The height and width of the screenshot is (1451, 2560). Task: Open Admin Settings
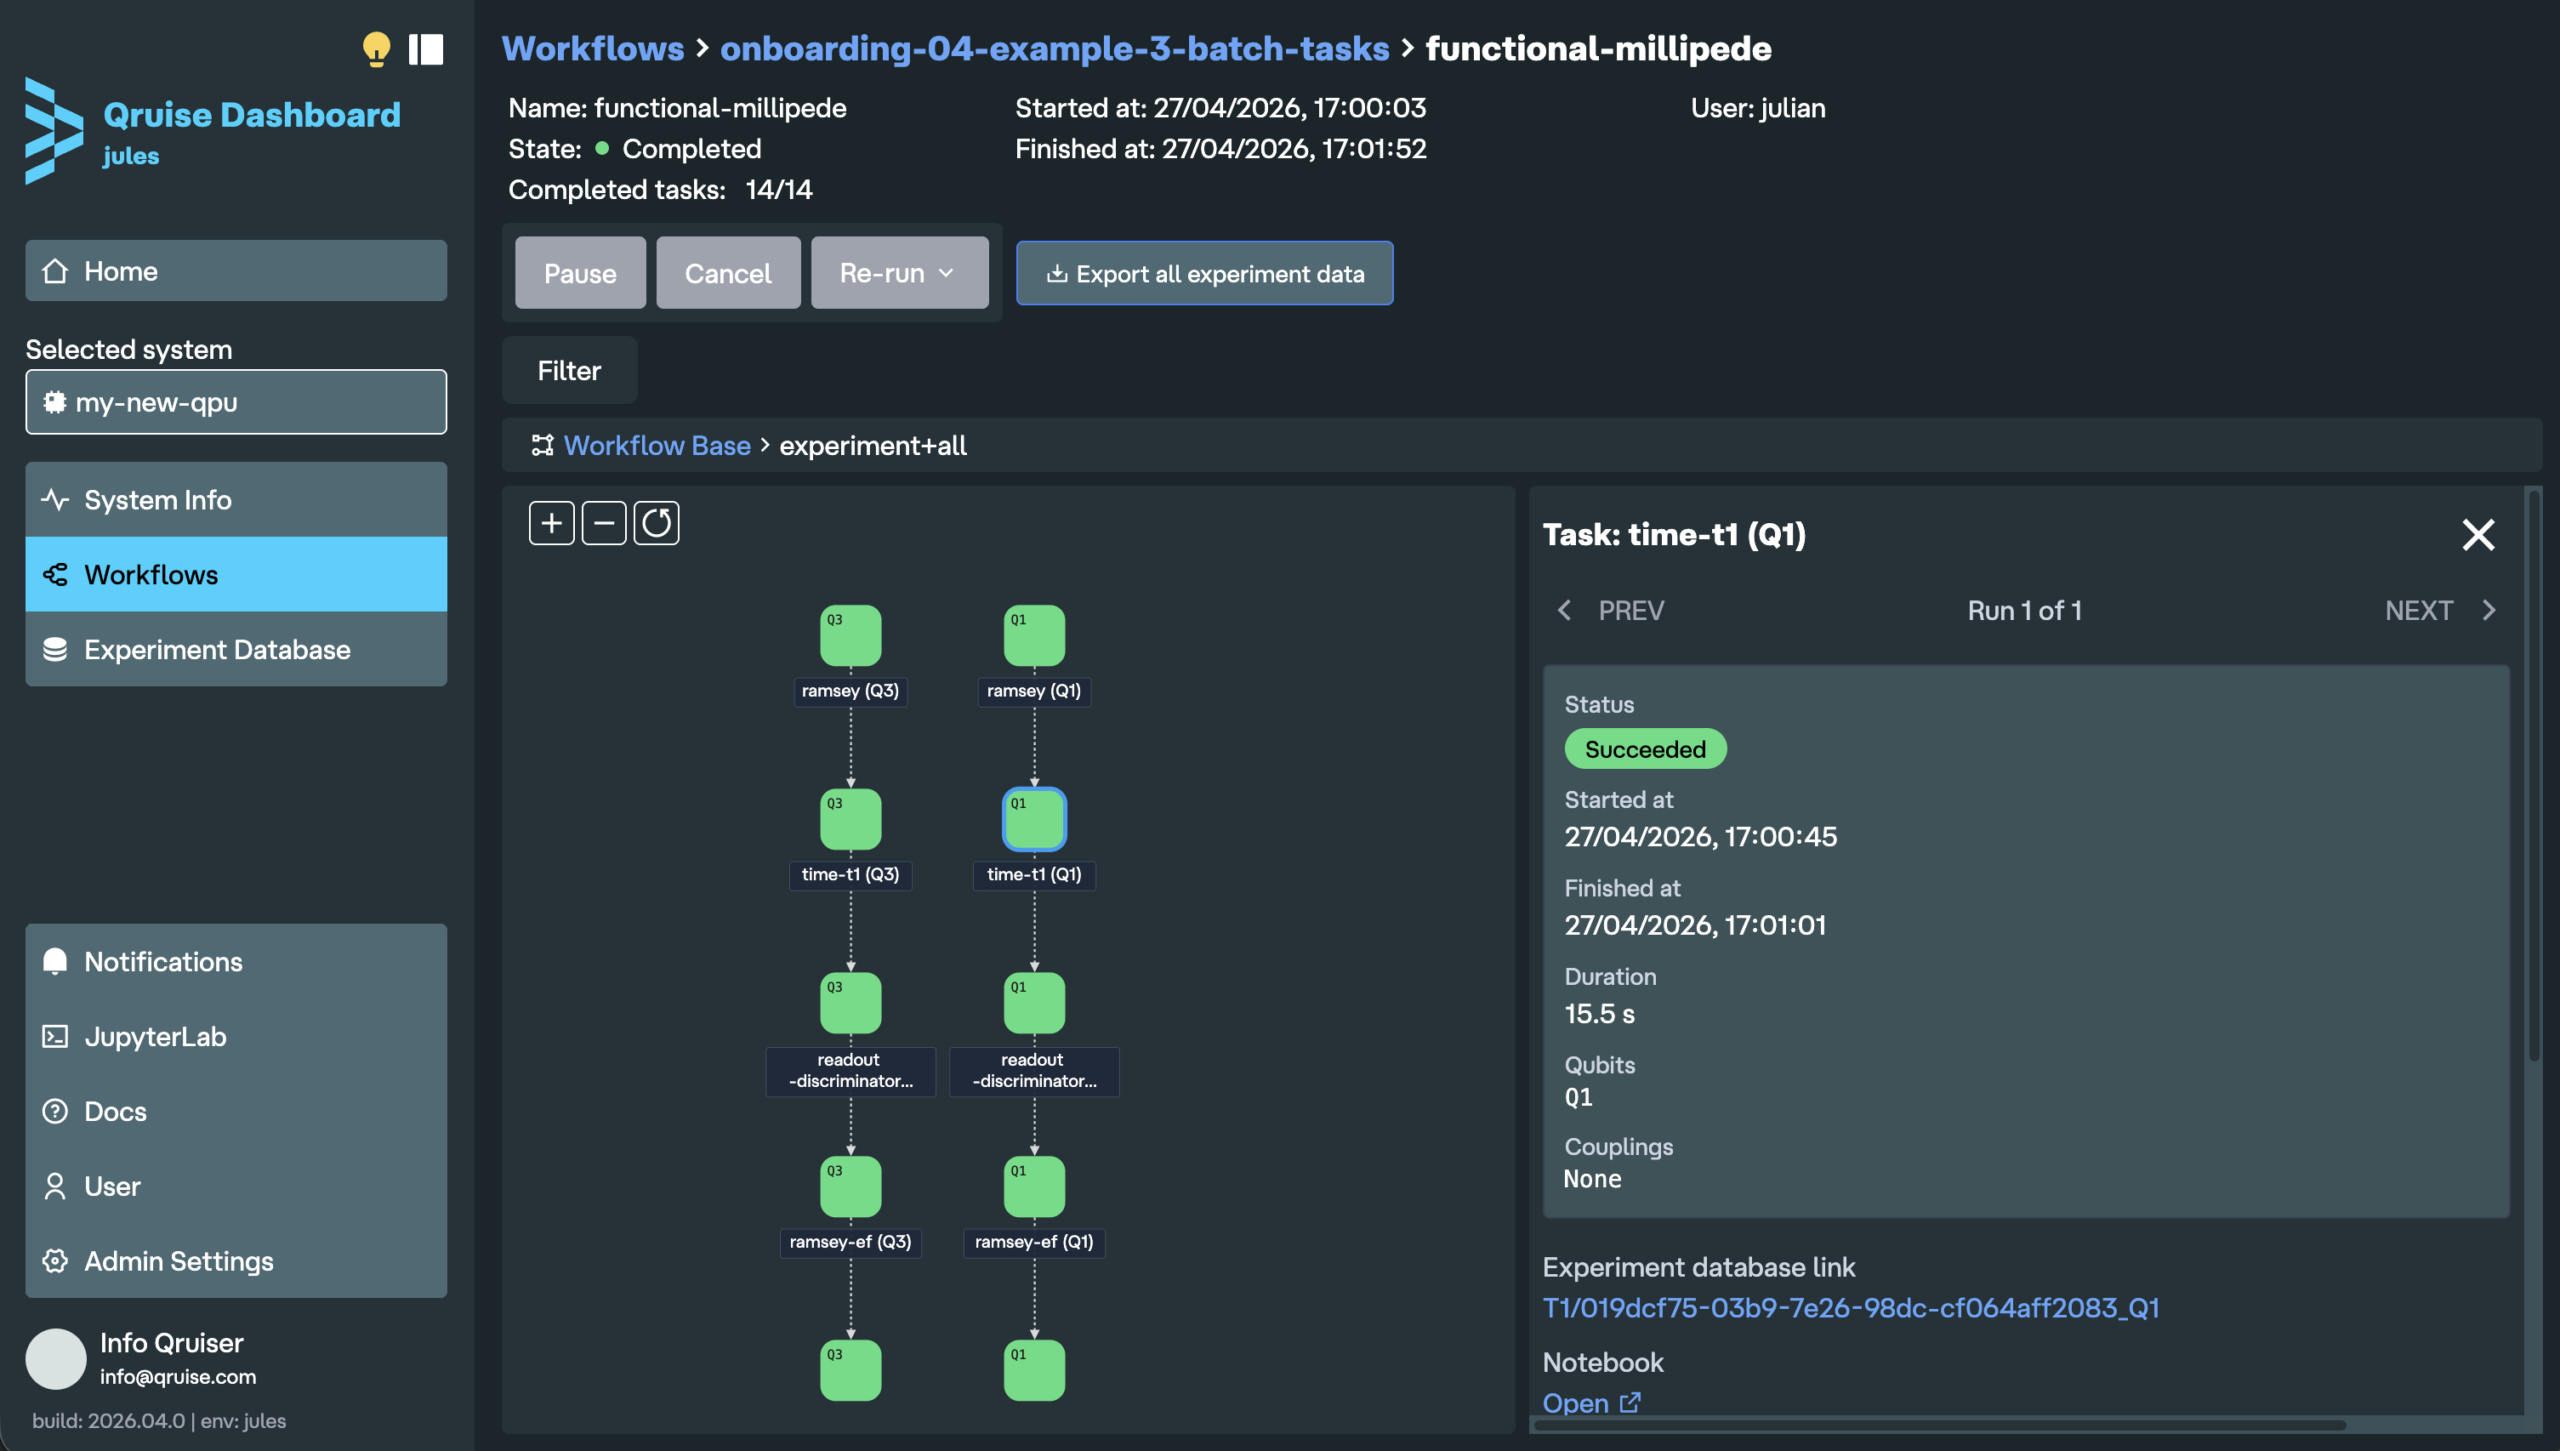pyautogui.click(x=236, y=1261)
